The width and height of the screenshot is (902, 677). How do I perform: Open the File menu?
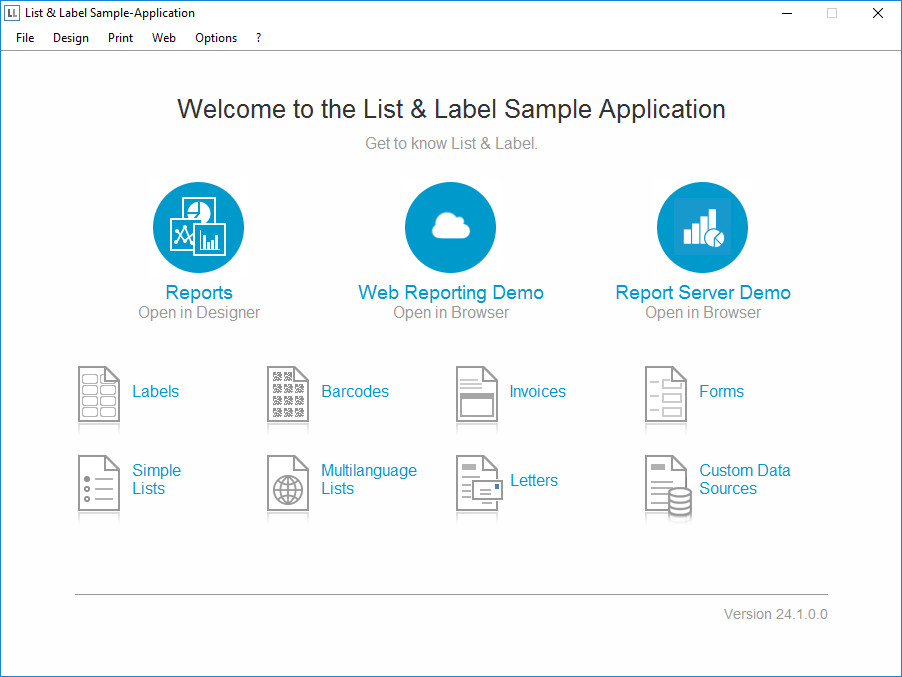(24, 38)
